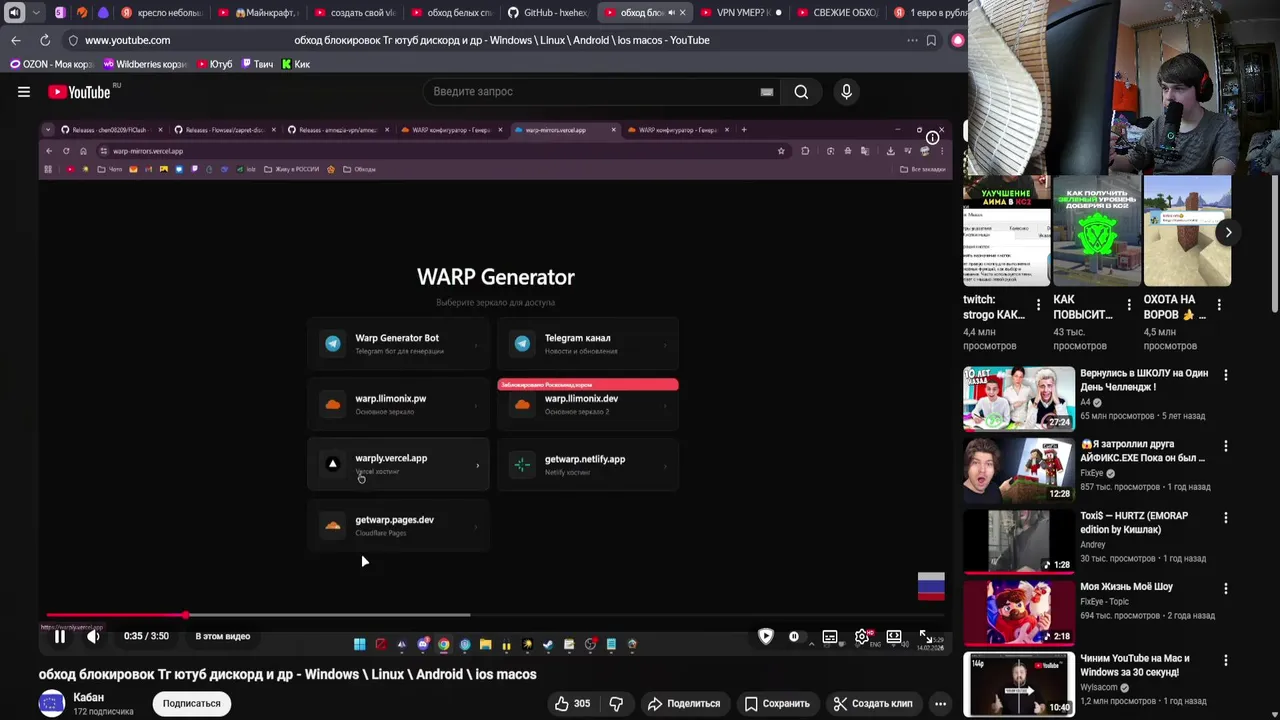1280x720 pixels.
Task: Like the video with 305 likes
Action: [x=573, y=704]
